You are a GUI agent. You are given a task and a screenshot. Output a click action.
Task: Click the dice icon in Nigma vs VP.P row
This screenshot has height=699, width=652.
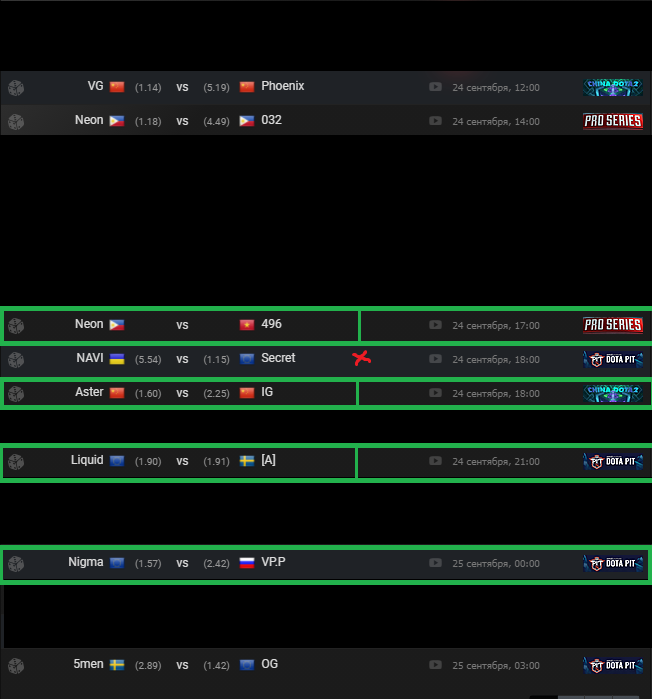pos(16,564)
